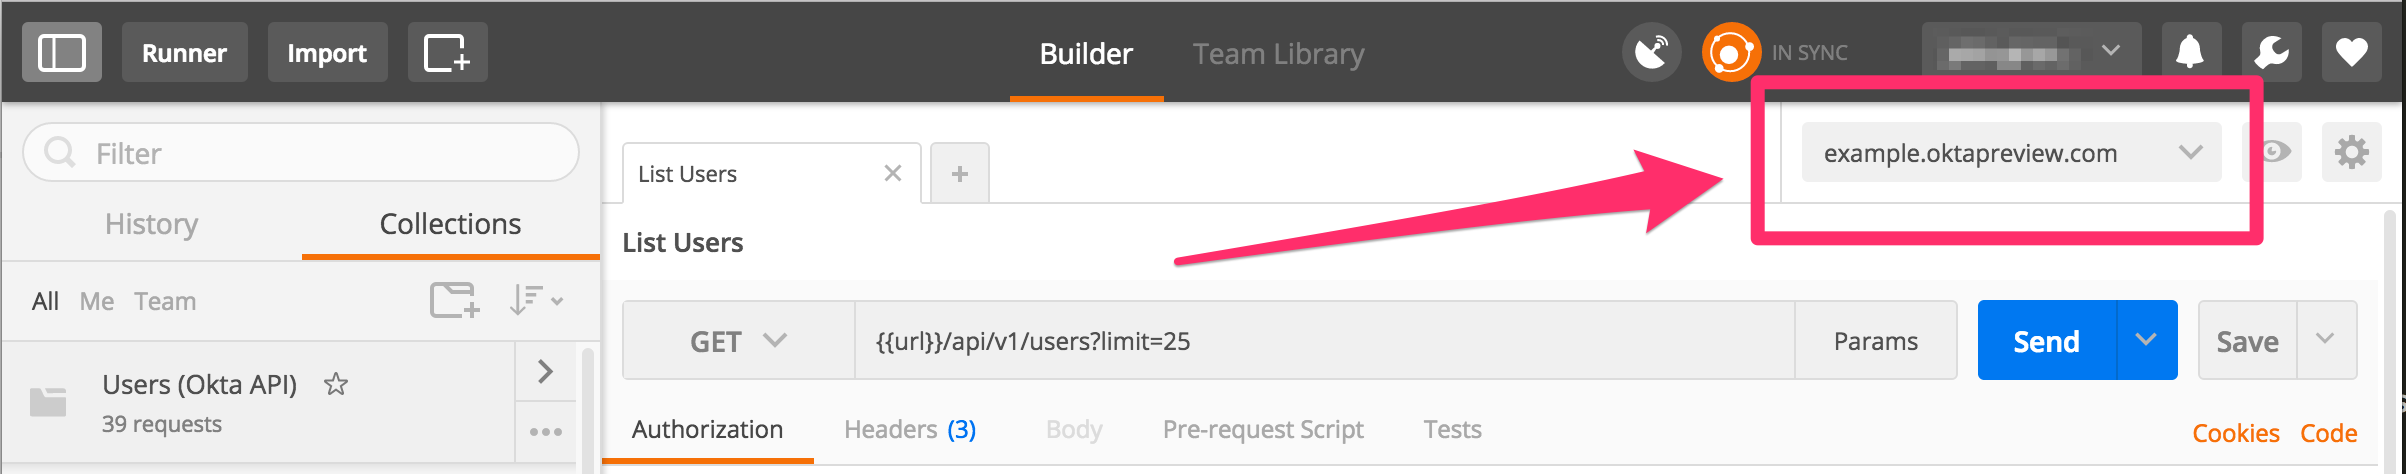Open the Headers (3) tab
The height and width of the screenshot is (474, 2406).
909,430
